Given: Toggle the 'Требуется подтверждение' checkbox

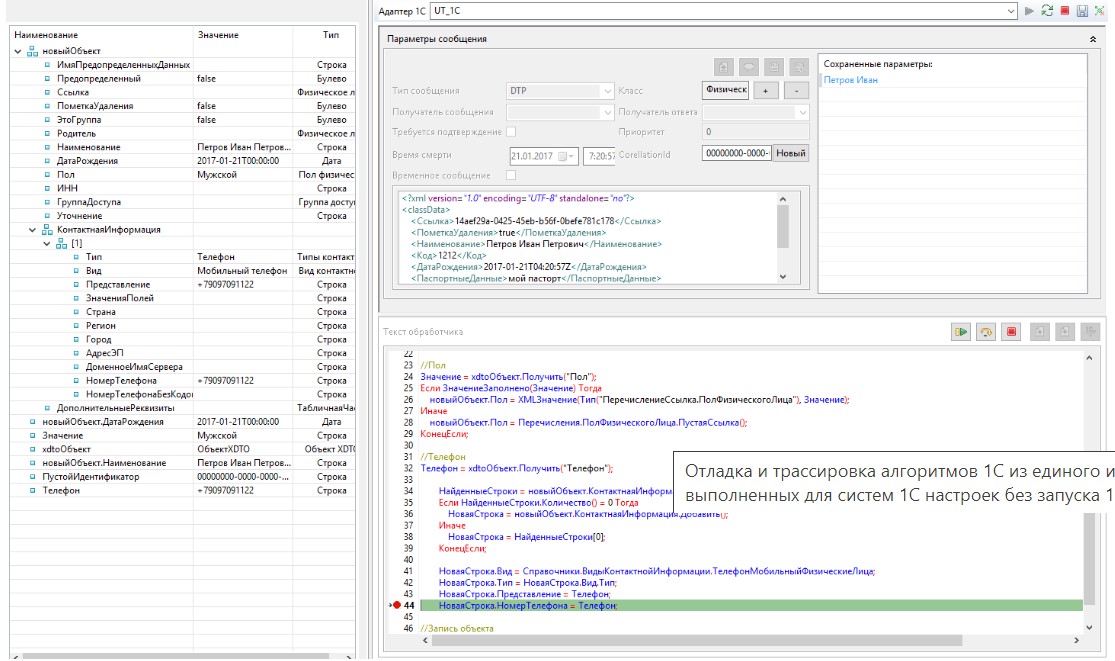Looking at the screenshot, I should tap(511, 132).
